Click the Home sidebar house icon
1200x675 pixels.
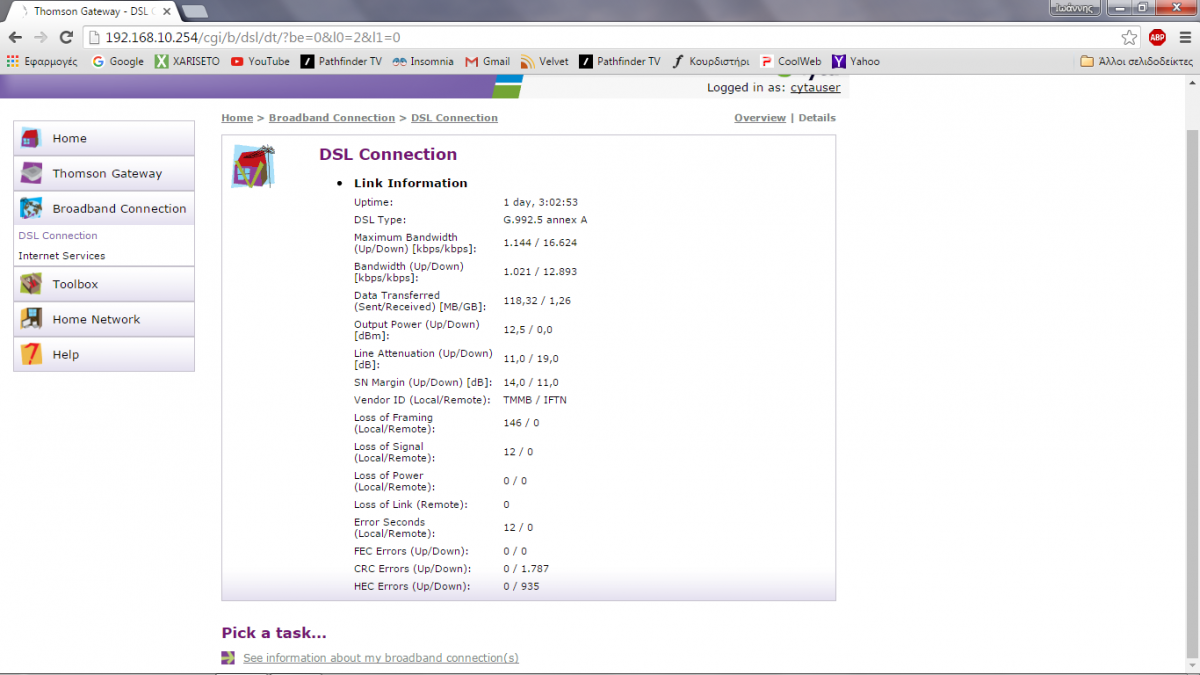pyautogui.click(x=32, y=138)
